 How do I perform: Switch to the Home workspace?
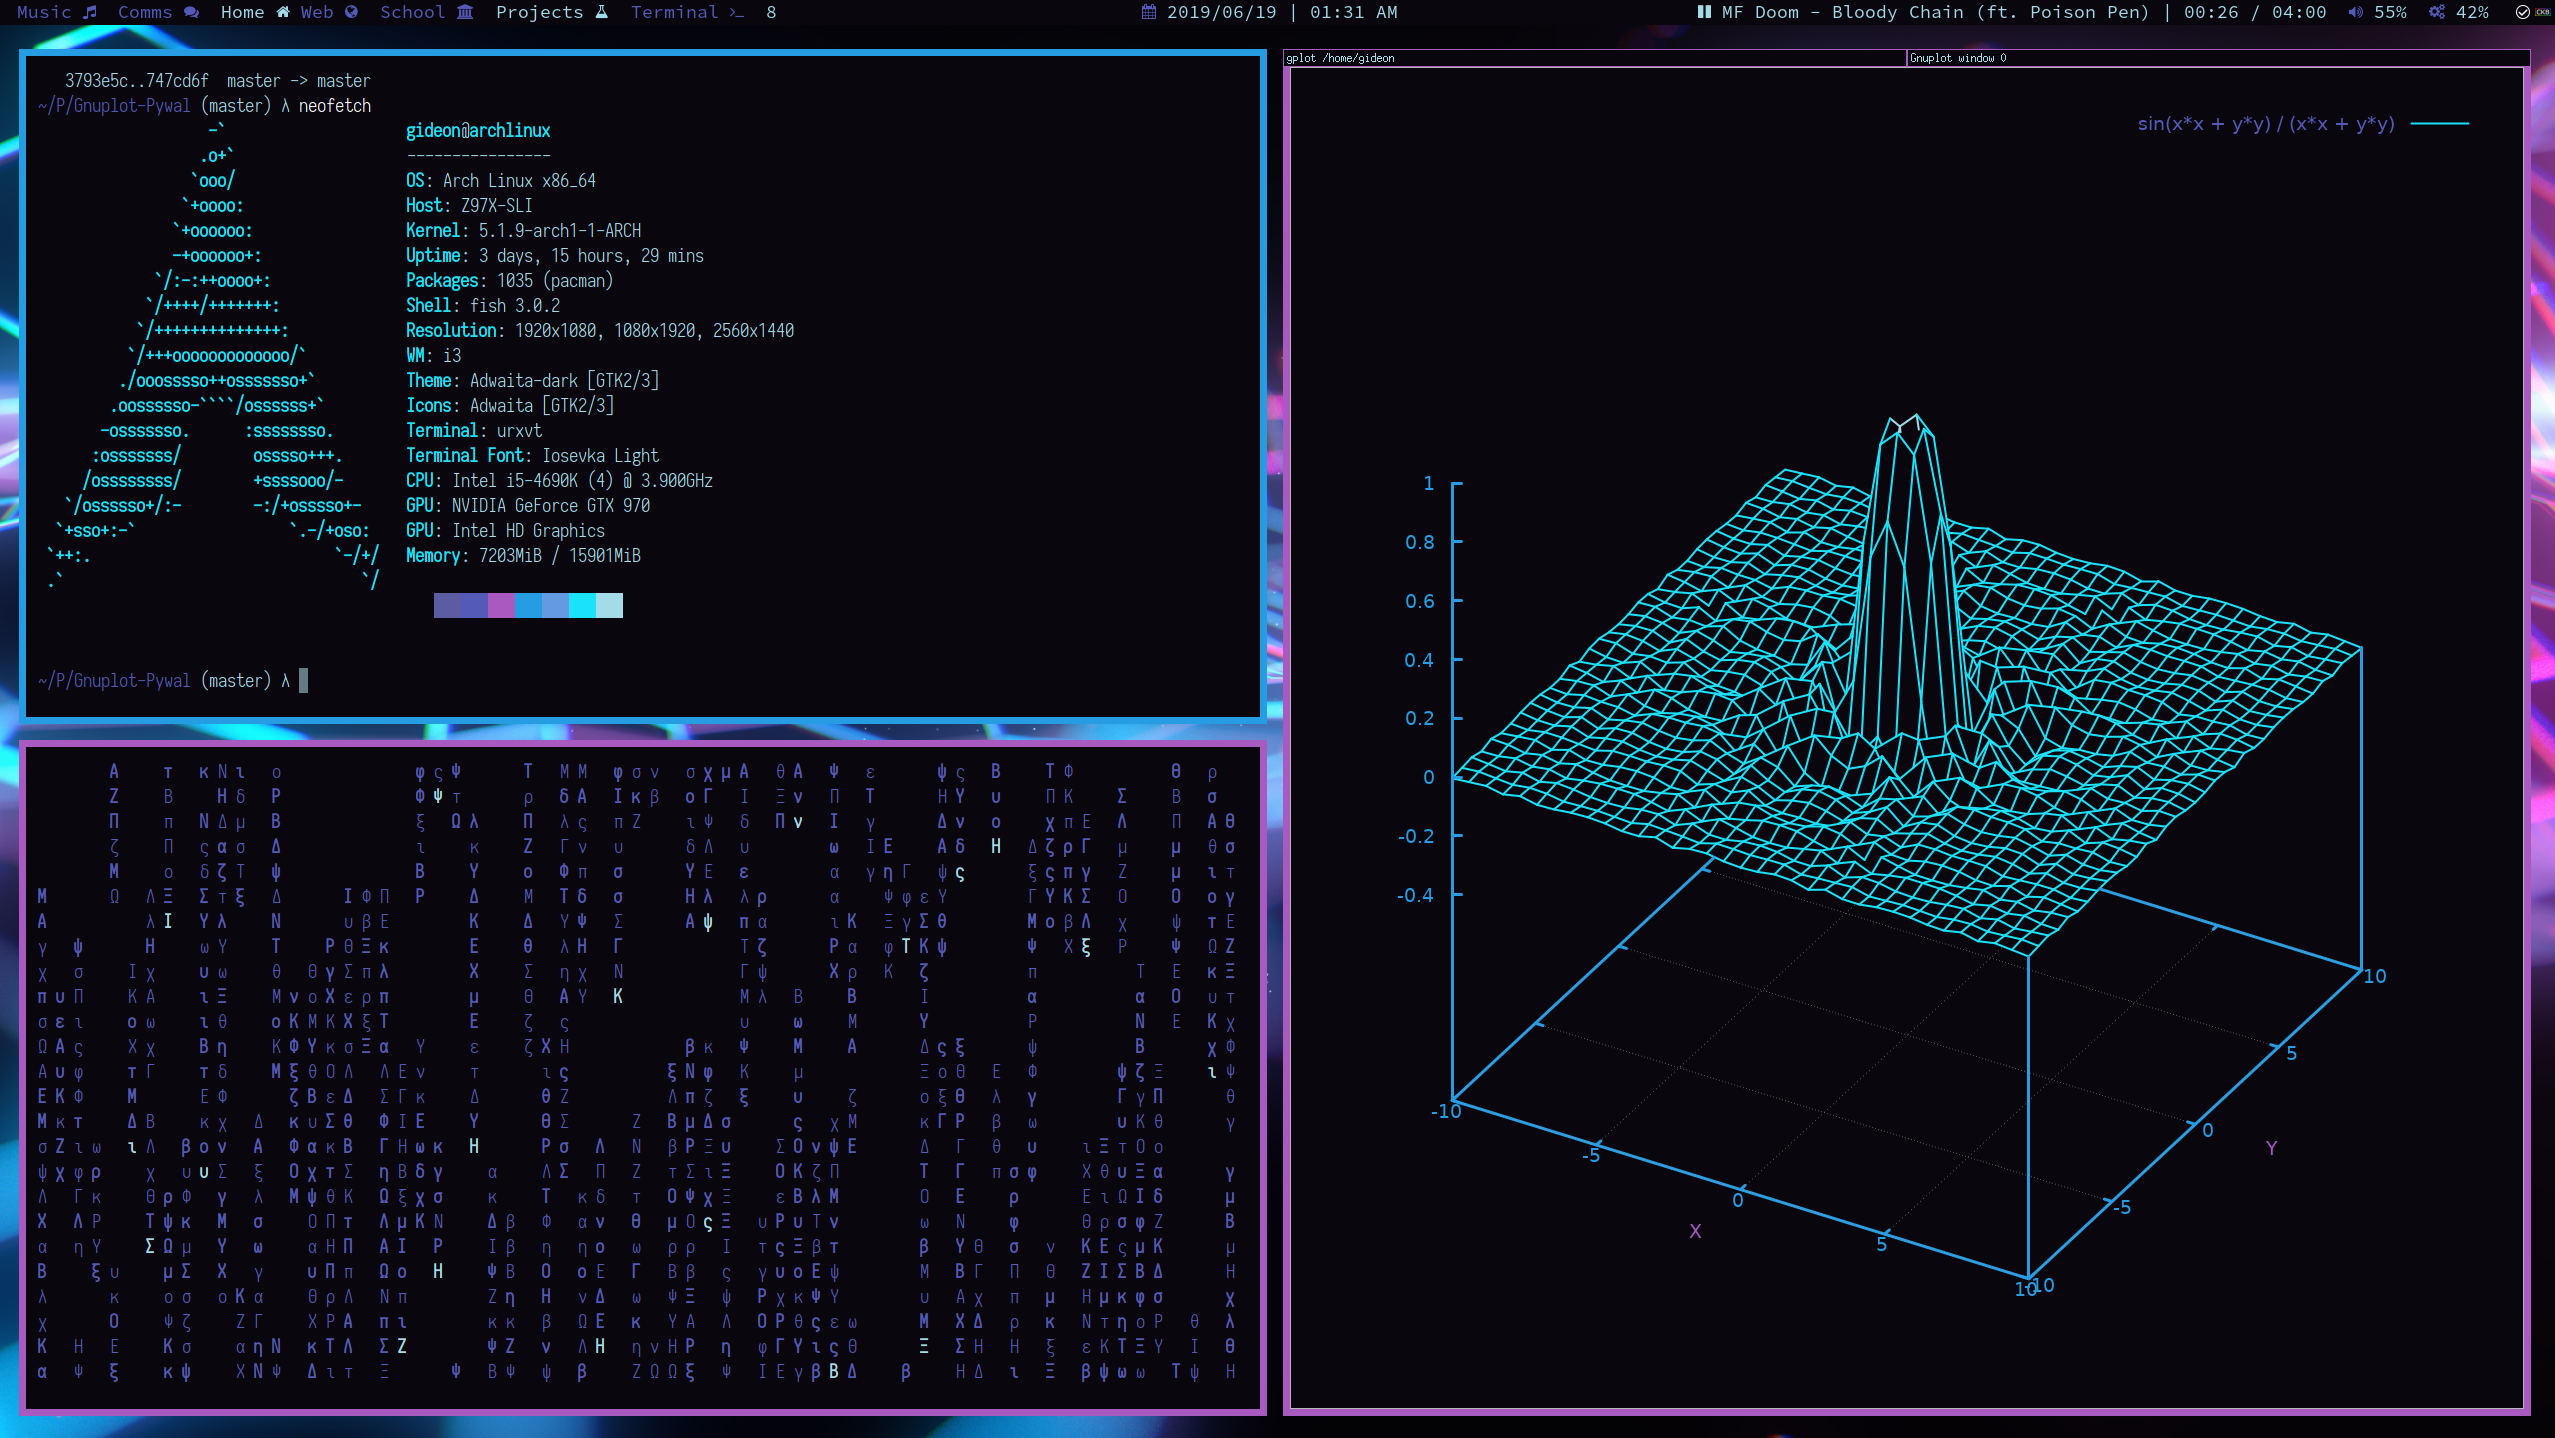[255, 12]
